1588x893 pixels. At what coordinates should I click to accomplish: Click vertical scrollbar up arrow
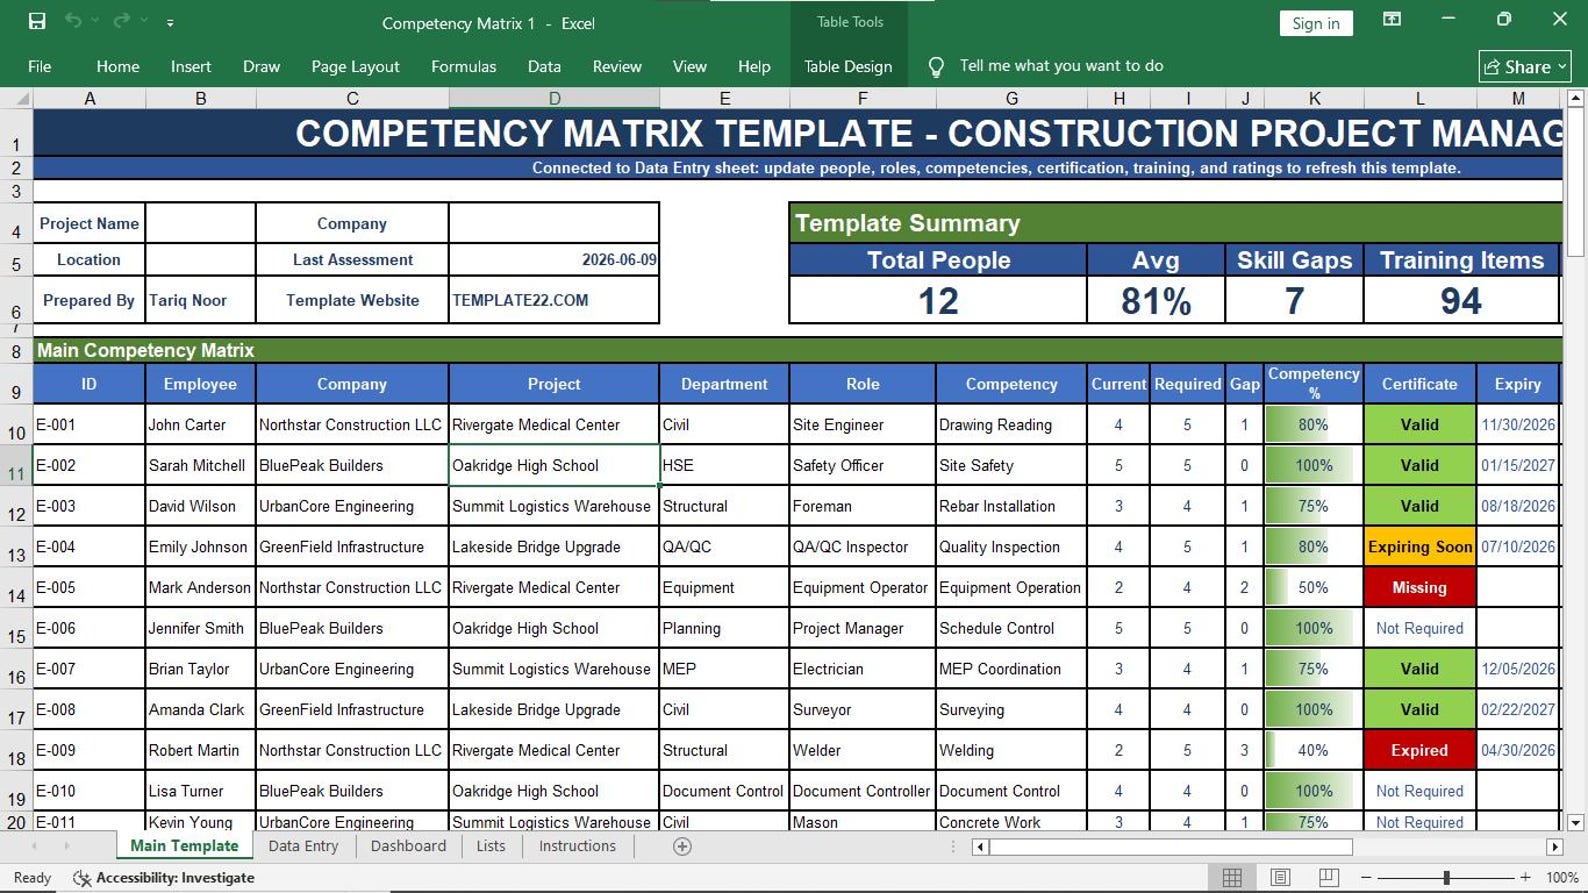click(1575, 98)
